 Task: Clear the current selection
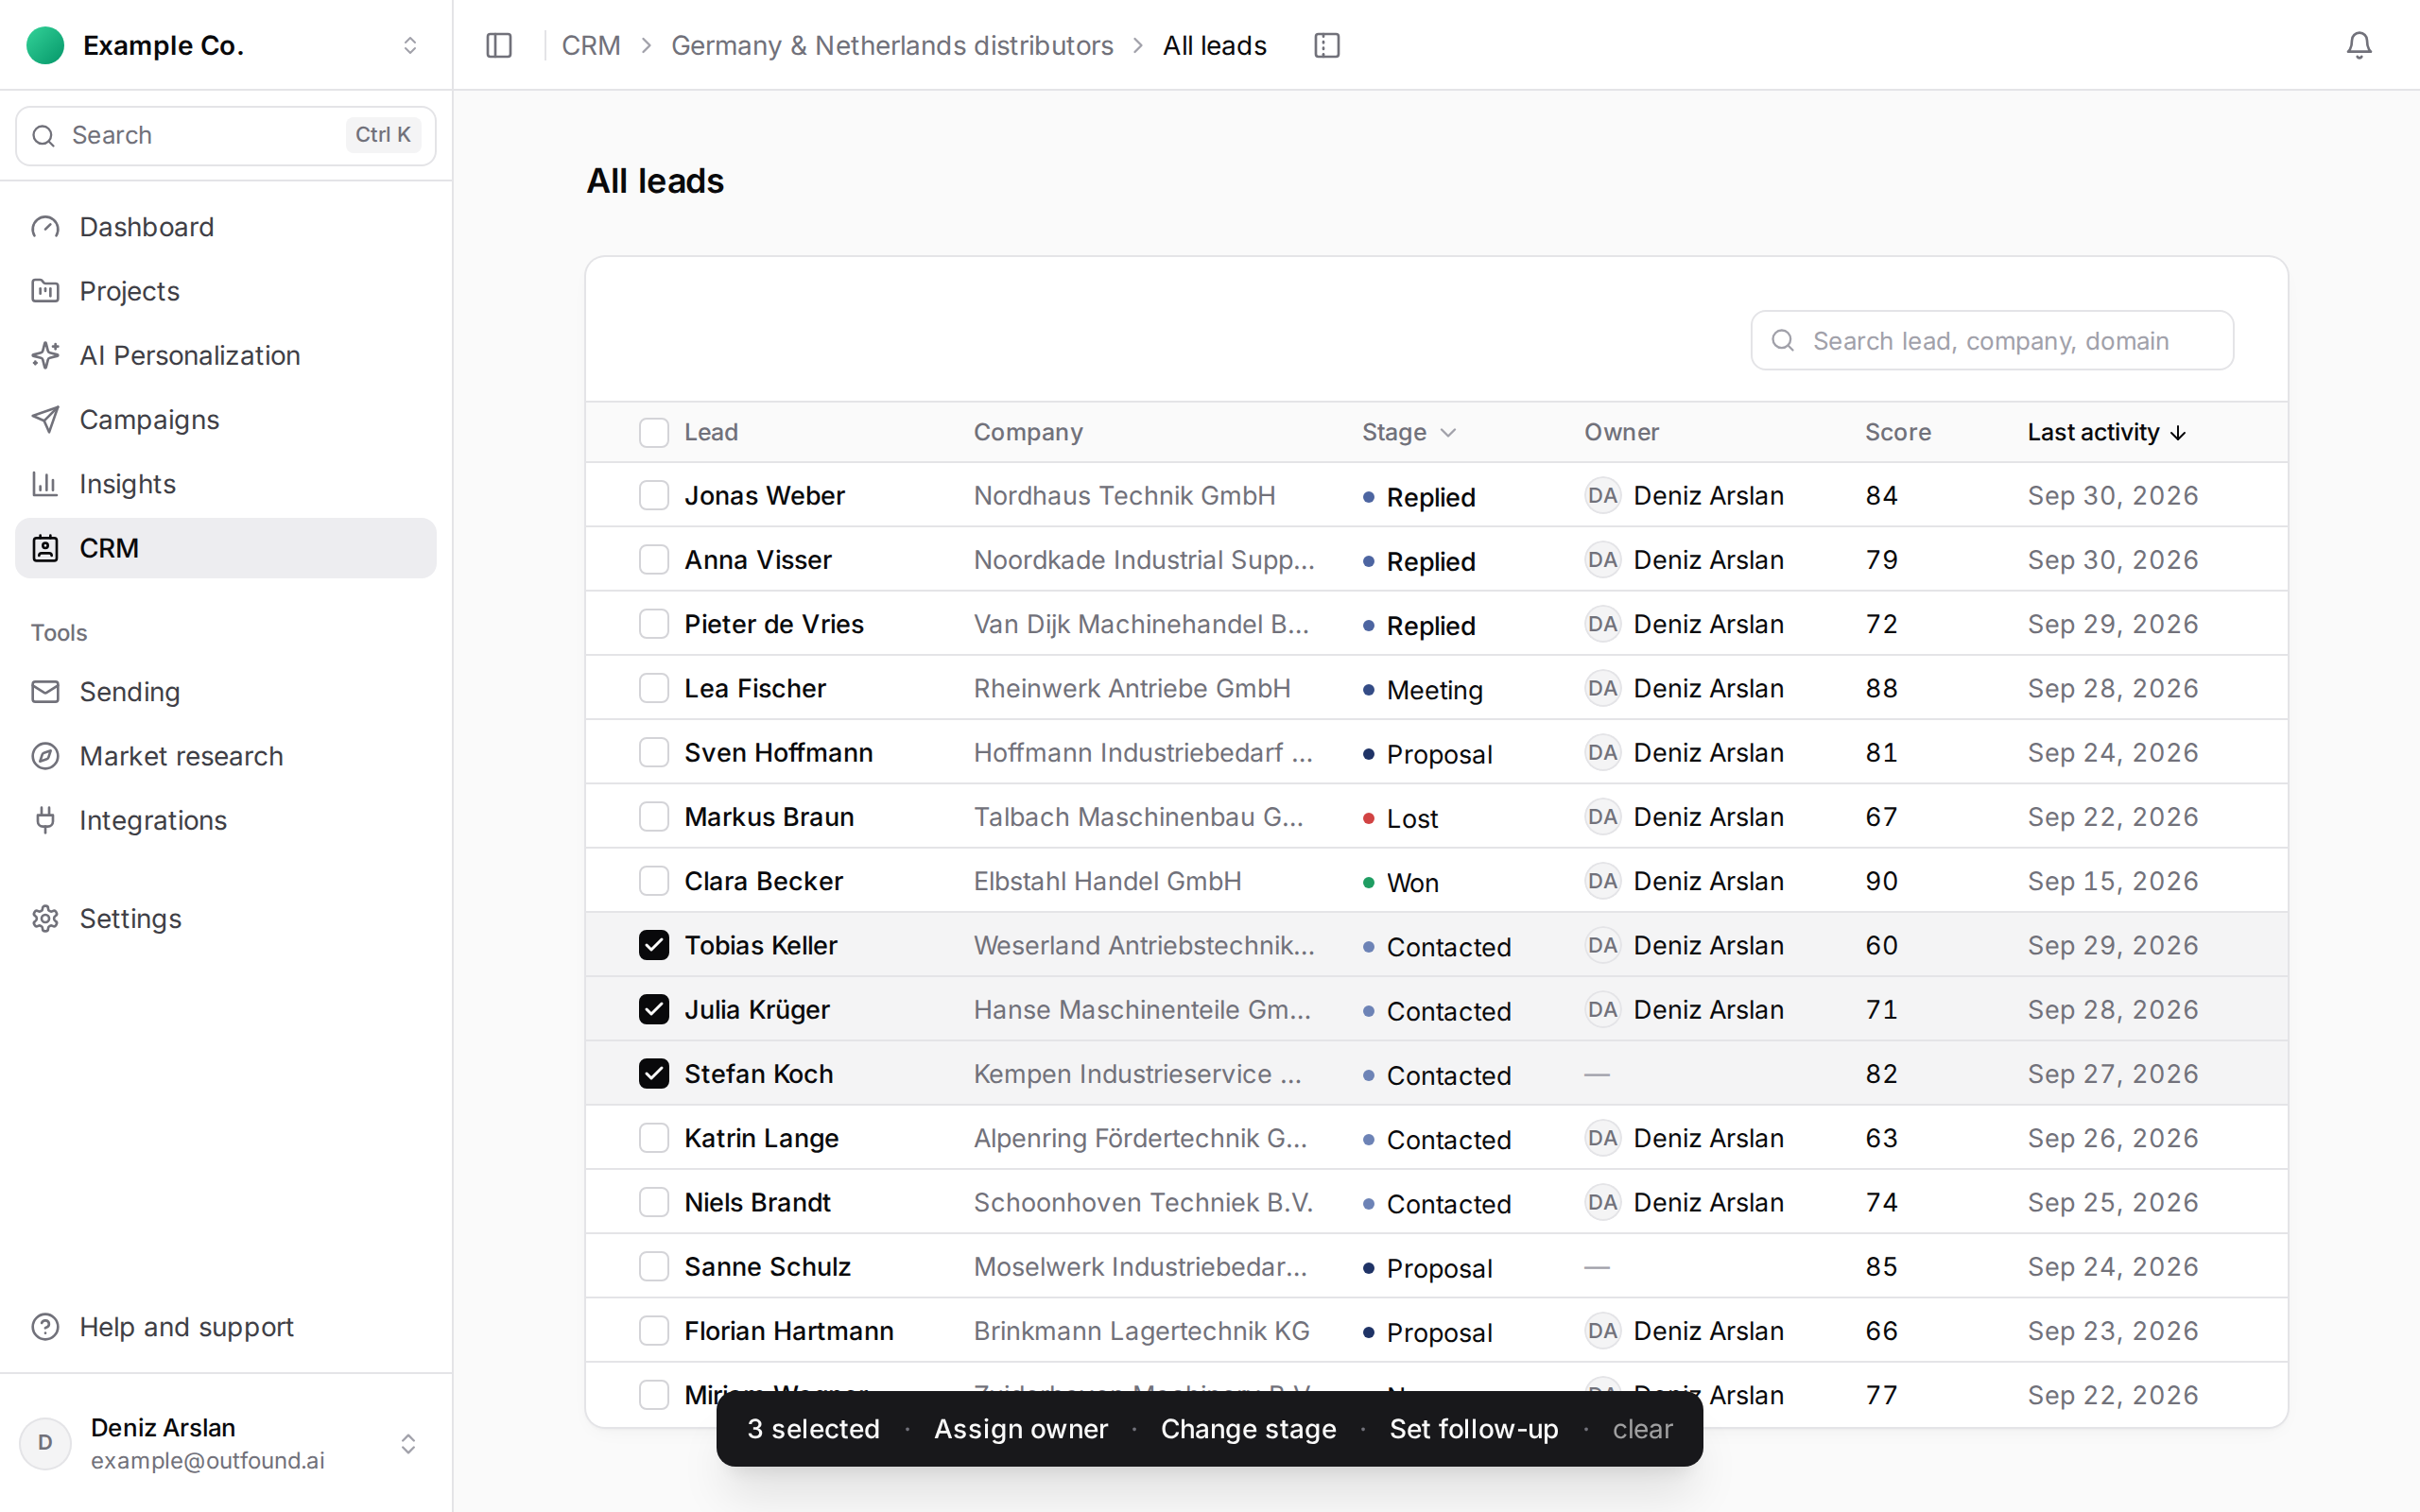(1642, 1429)
